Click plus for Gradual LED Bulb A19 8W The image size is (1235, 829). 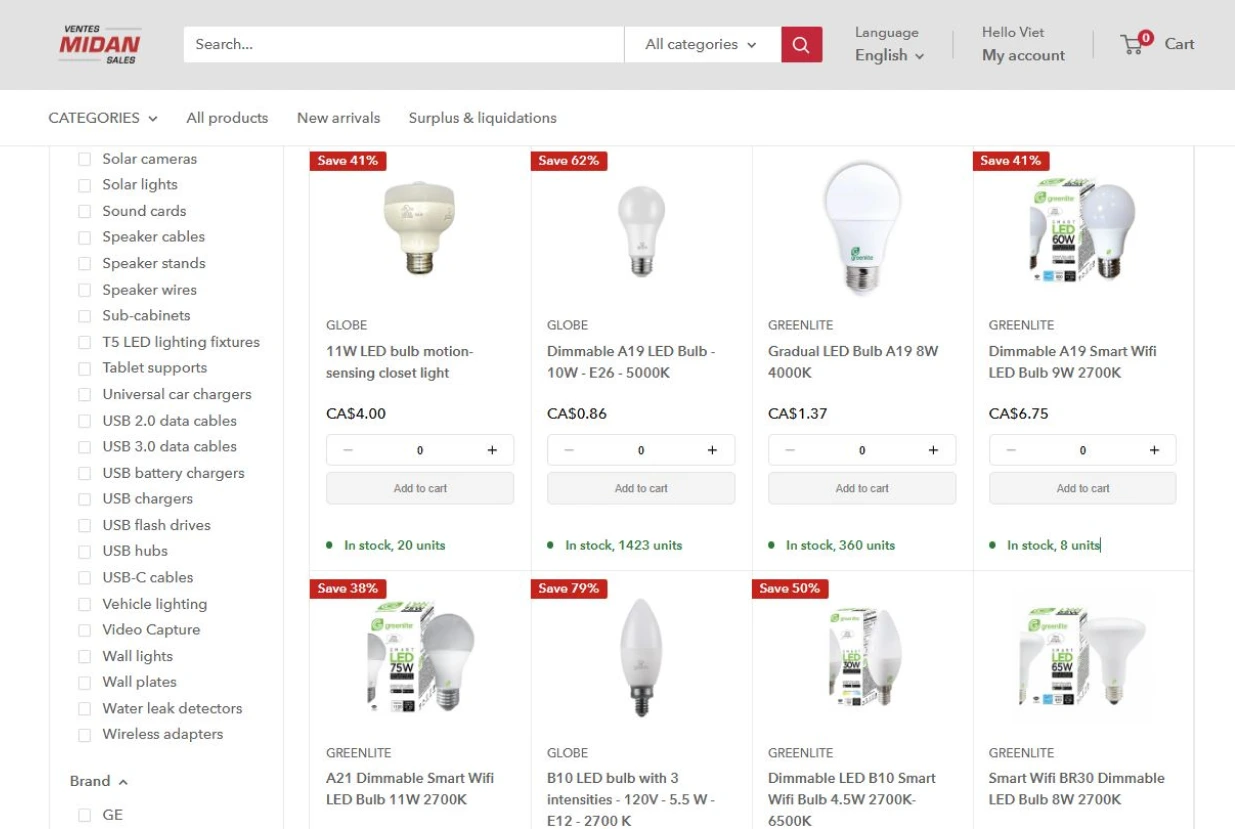click(933, 450)
